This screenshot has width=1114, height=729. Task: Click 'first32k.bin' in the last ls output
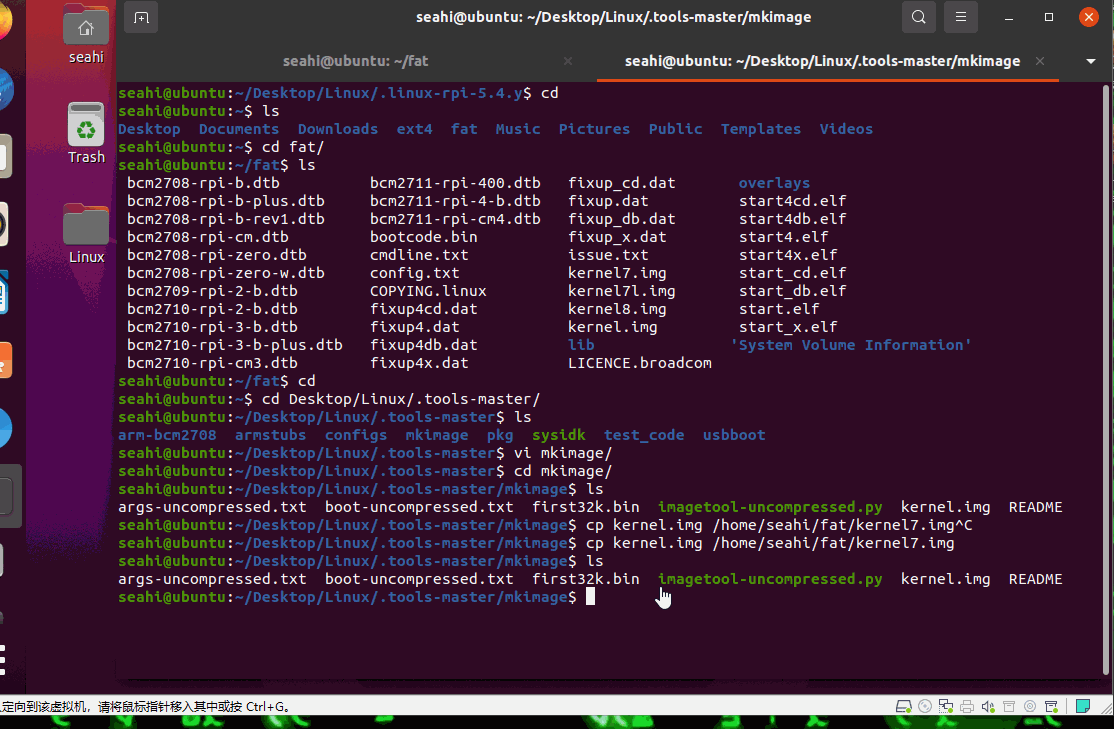pyautogui.click(x=585, y=578)
